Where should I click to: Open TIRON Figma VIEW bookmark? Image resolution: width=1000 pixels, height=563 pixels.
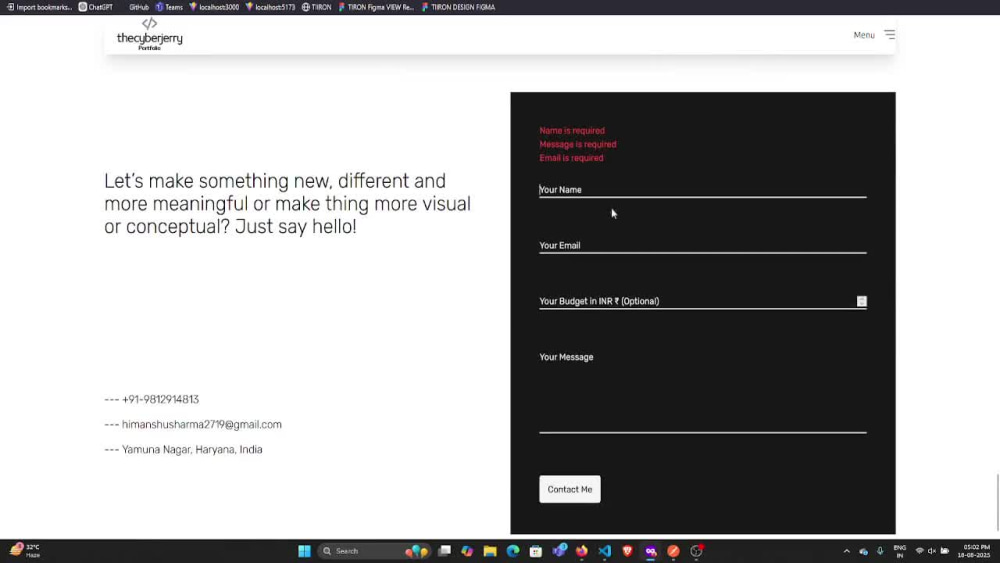point(376,7)
